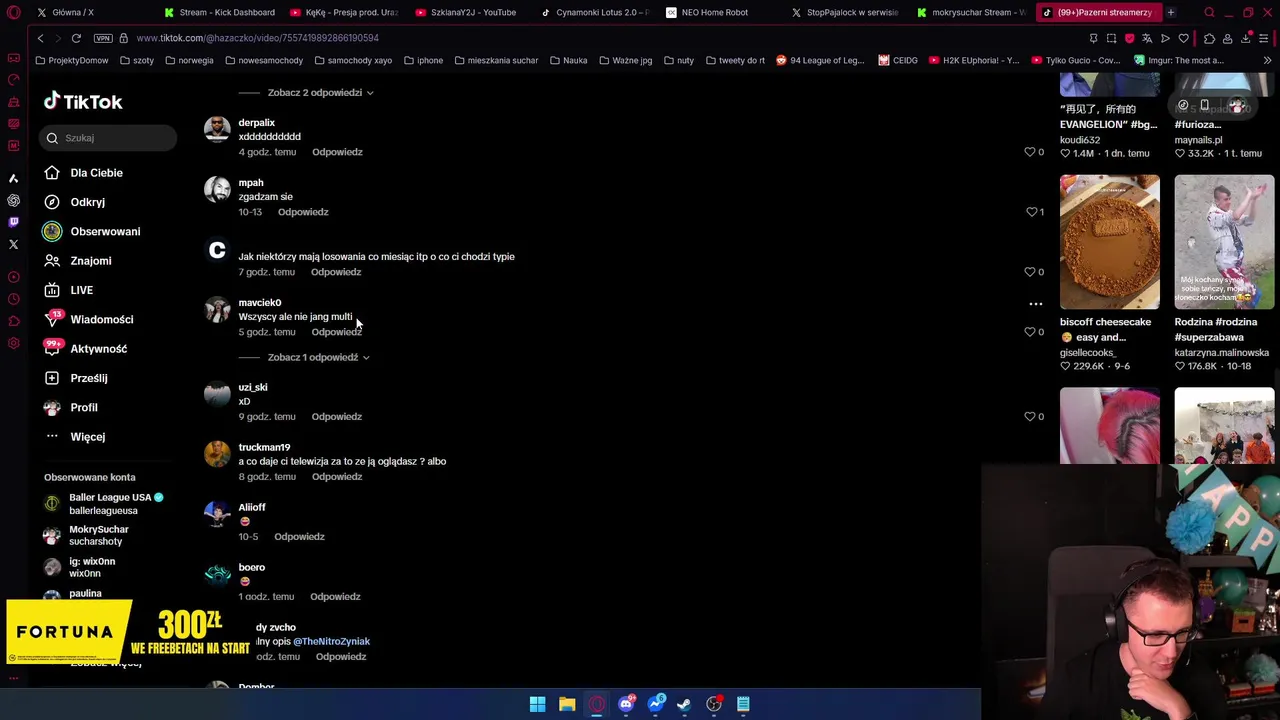Like mpah's comment showing 1 like
Image resolution: width=1280 pixels, height=720 pixels.
pos(1032,212)
